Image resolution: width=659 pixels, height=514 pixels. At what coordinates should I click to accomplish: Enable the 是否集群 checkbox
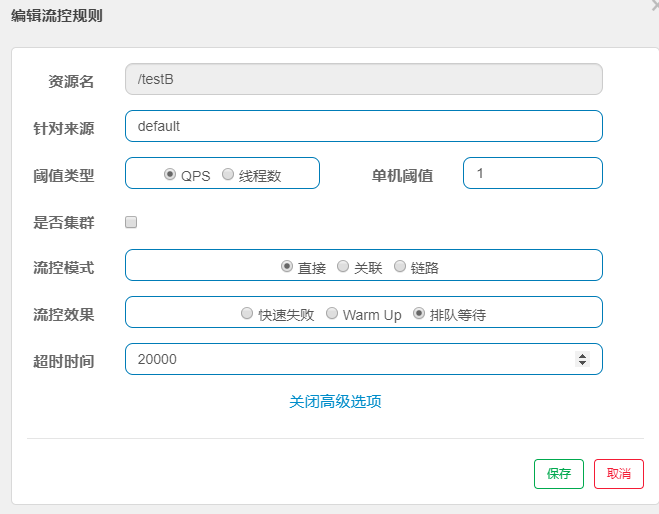coord(131,222)
